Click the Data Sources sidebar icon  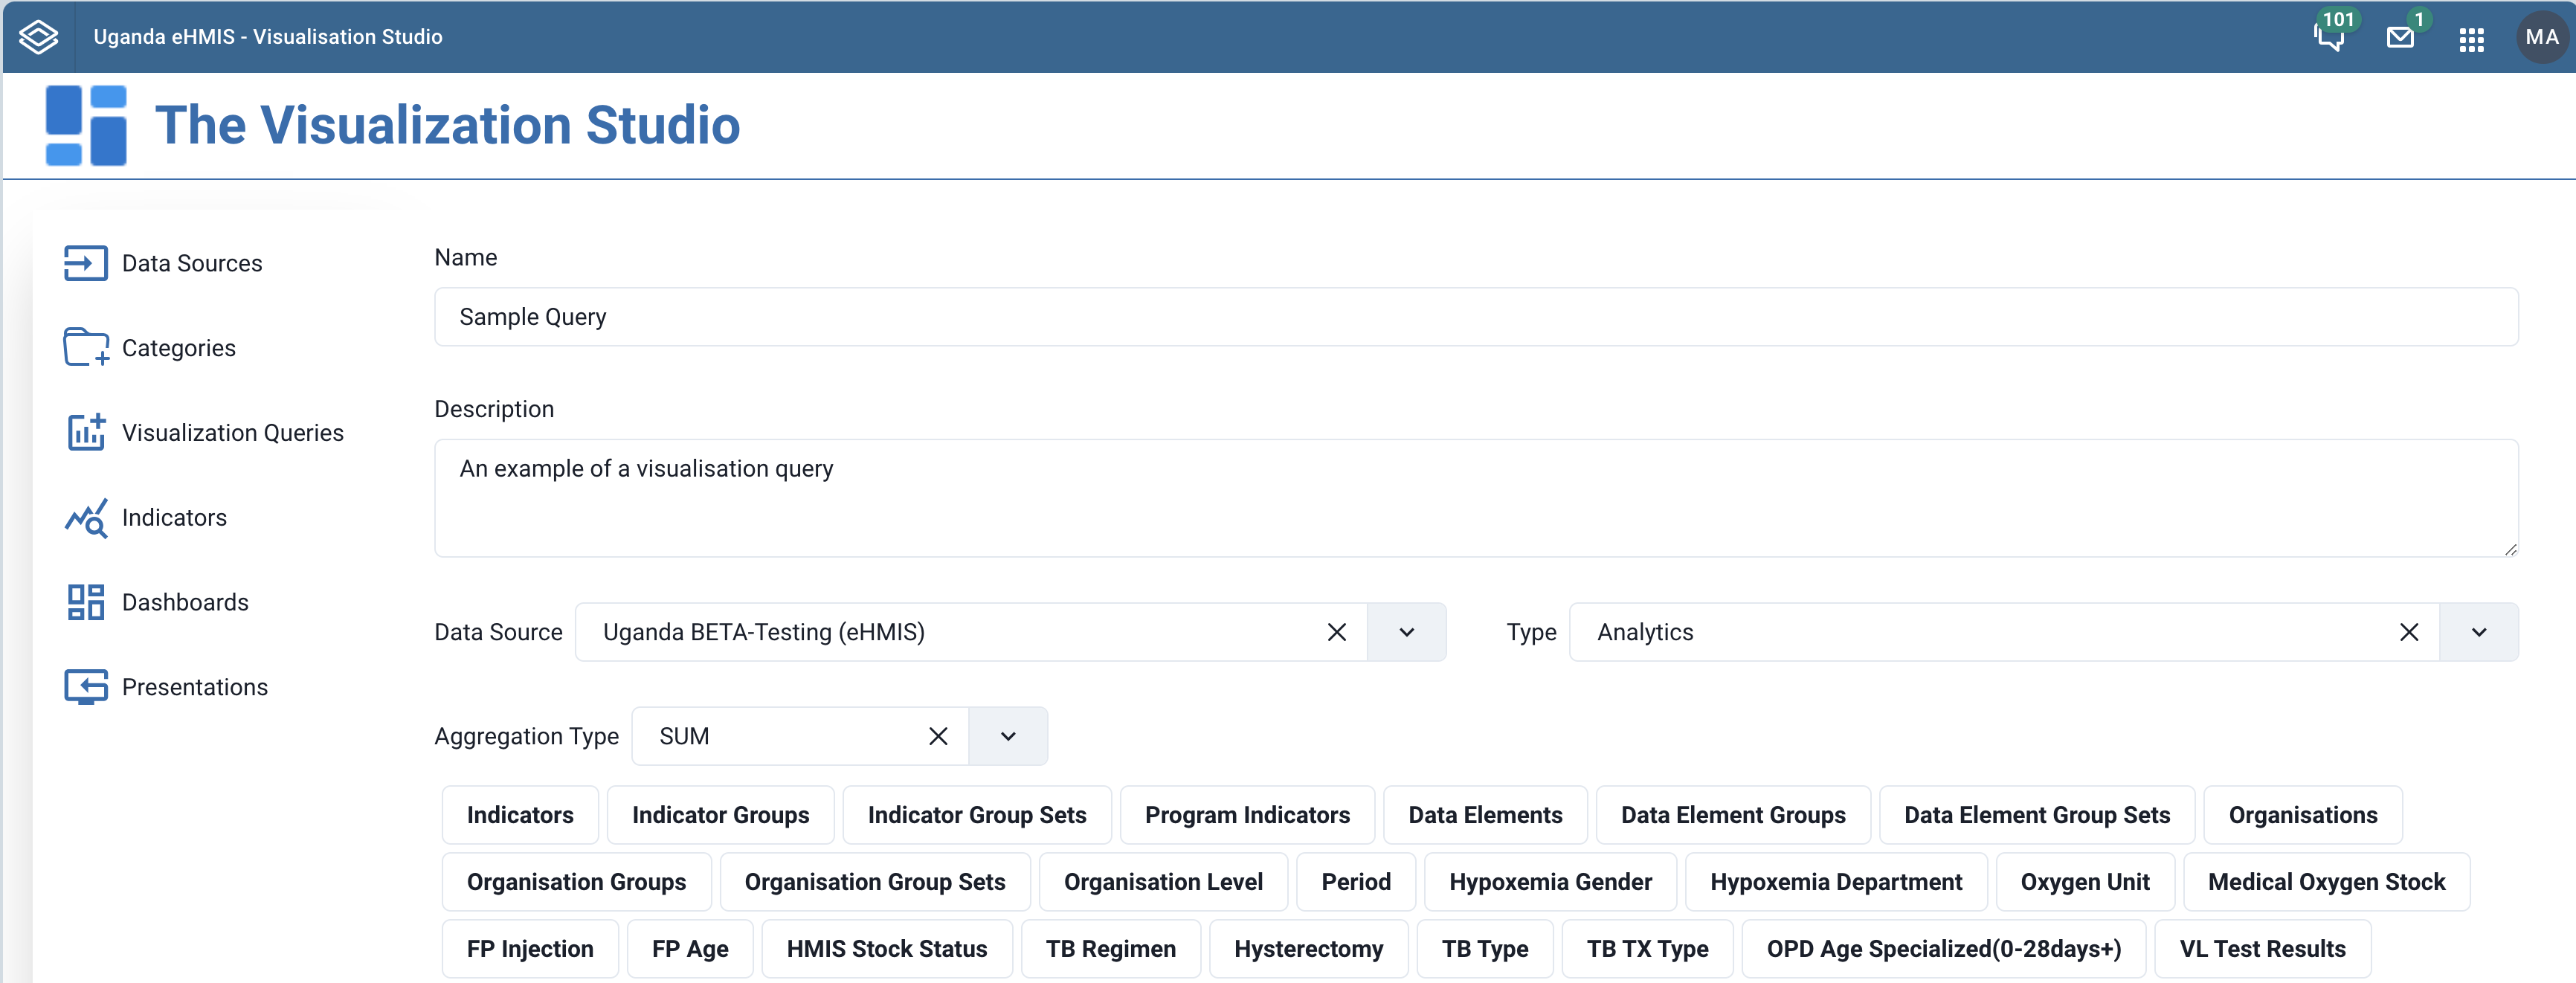[86, 263]
